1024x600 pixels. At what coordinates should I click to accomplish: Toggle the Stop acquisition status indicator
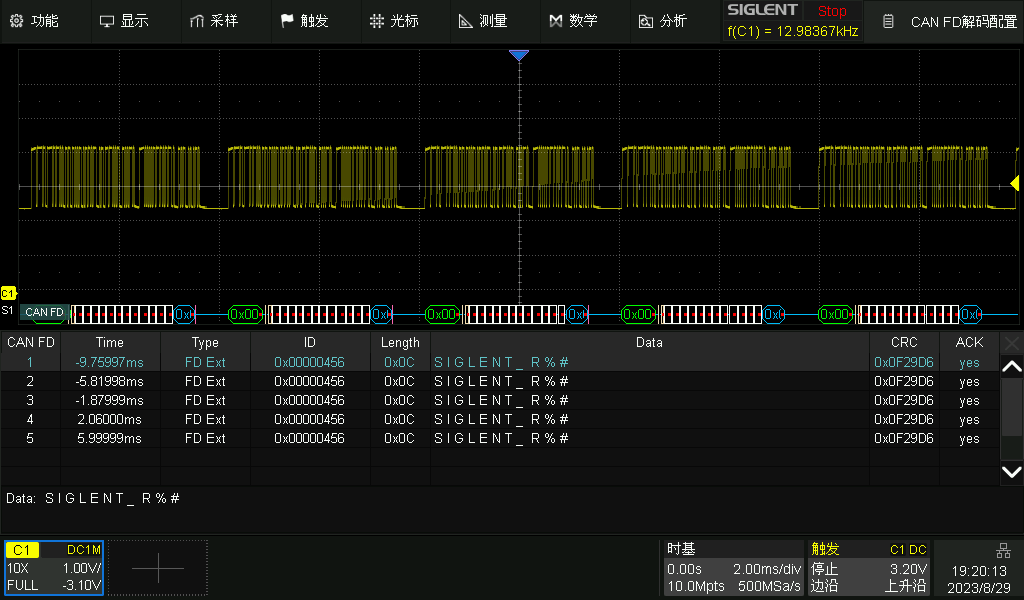[831, 11]
